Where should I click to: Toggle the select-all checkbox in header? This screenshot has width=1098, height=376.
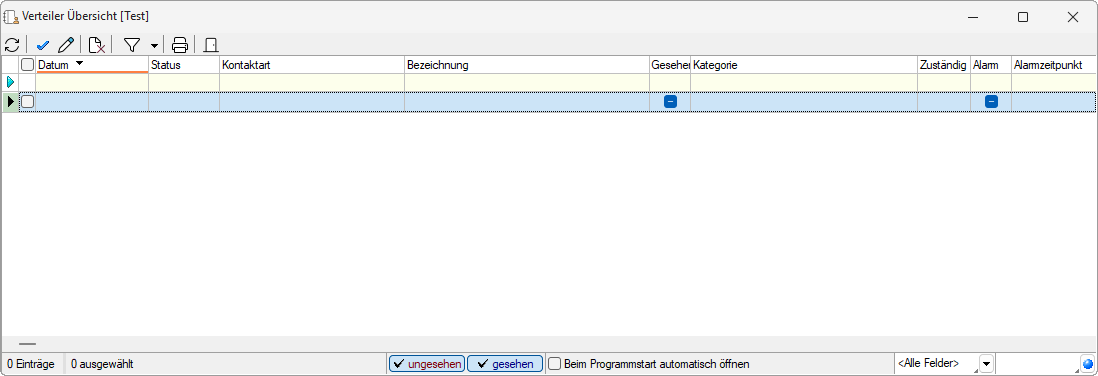(27, 65)
